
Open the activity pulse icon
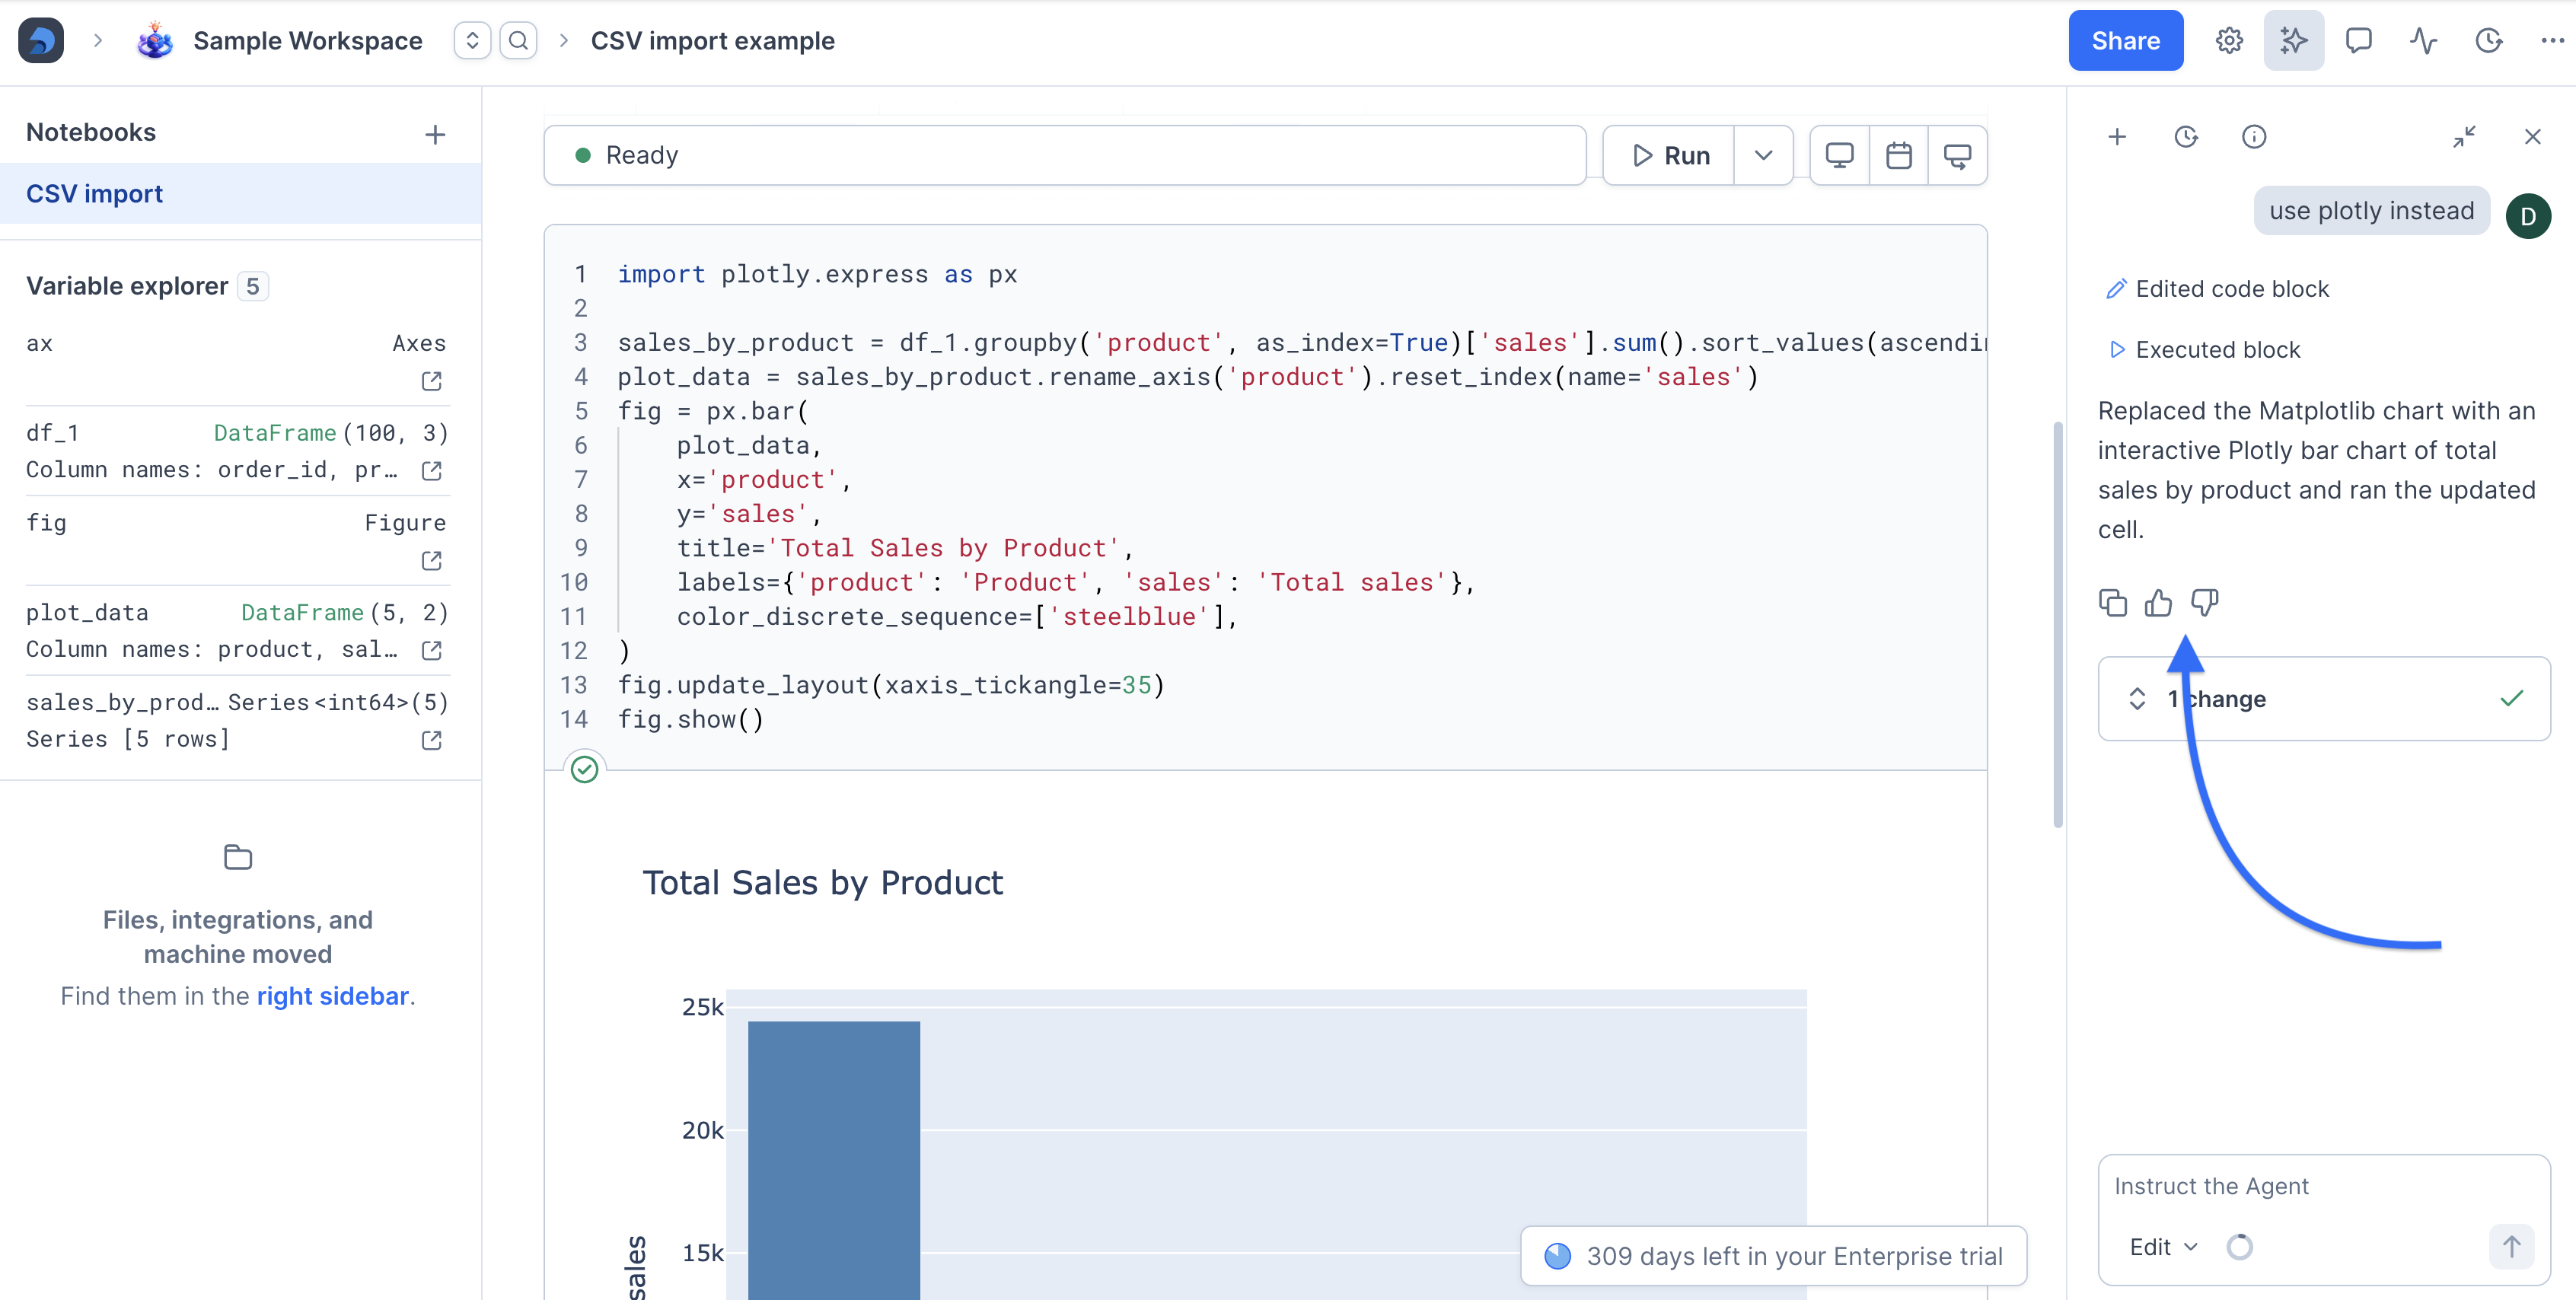click(x=2423, y=41)
